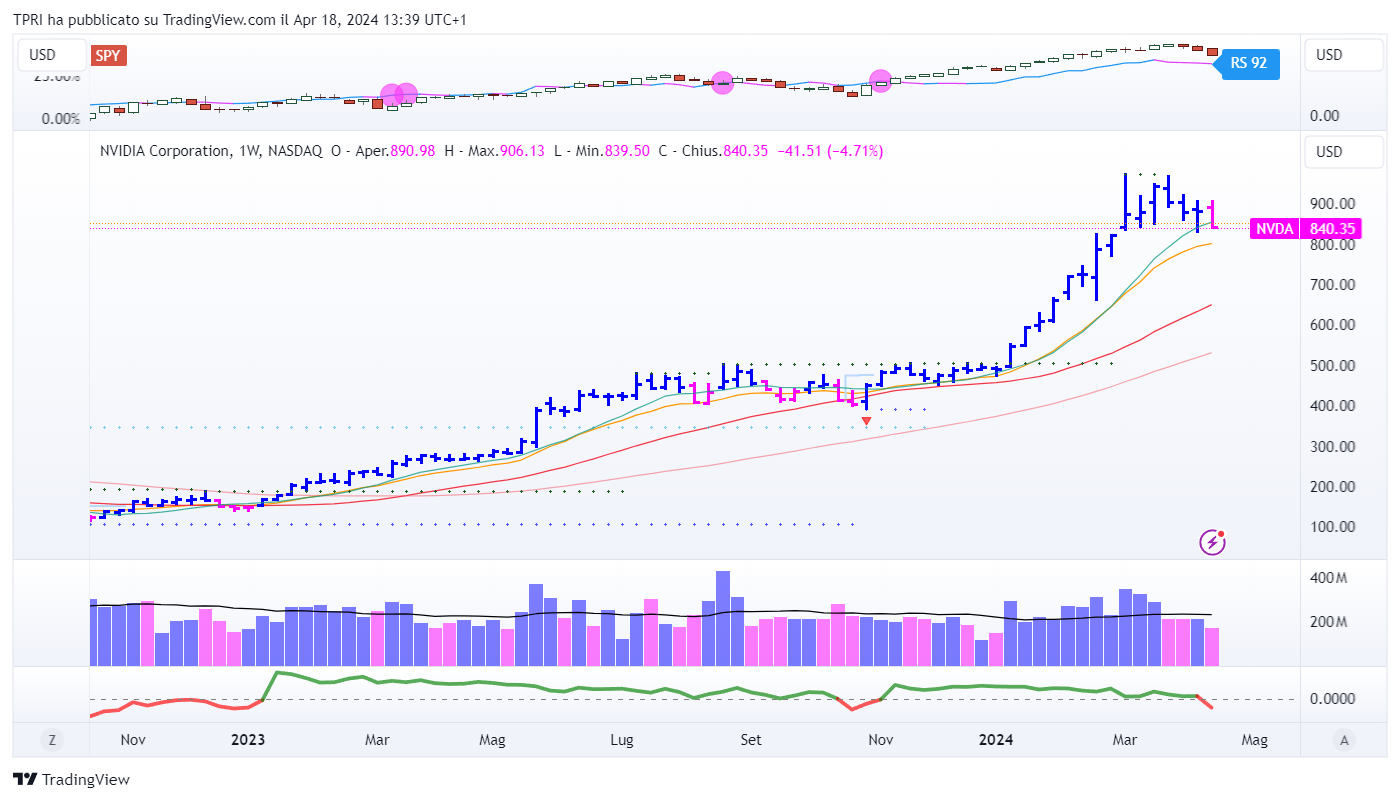Screen dimensions: 1400x801
Task: Click the 500.00 level on the price axis
Action: point(1333,366)
